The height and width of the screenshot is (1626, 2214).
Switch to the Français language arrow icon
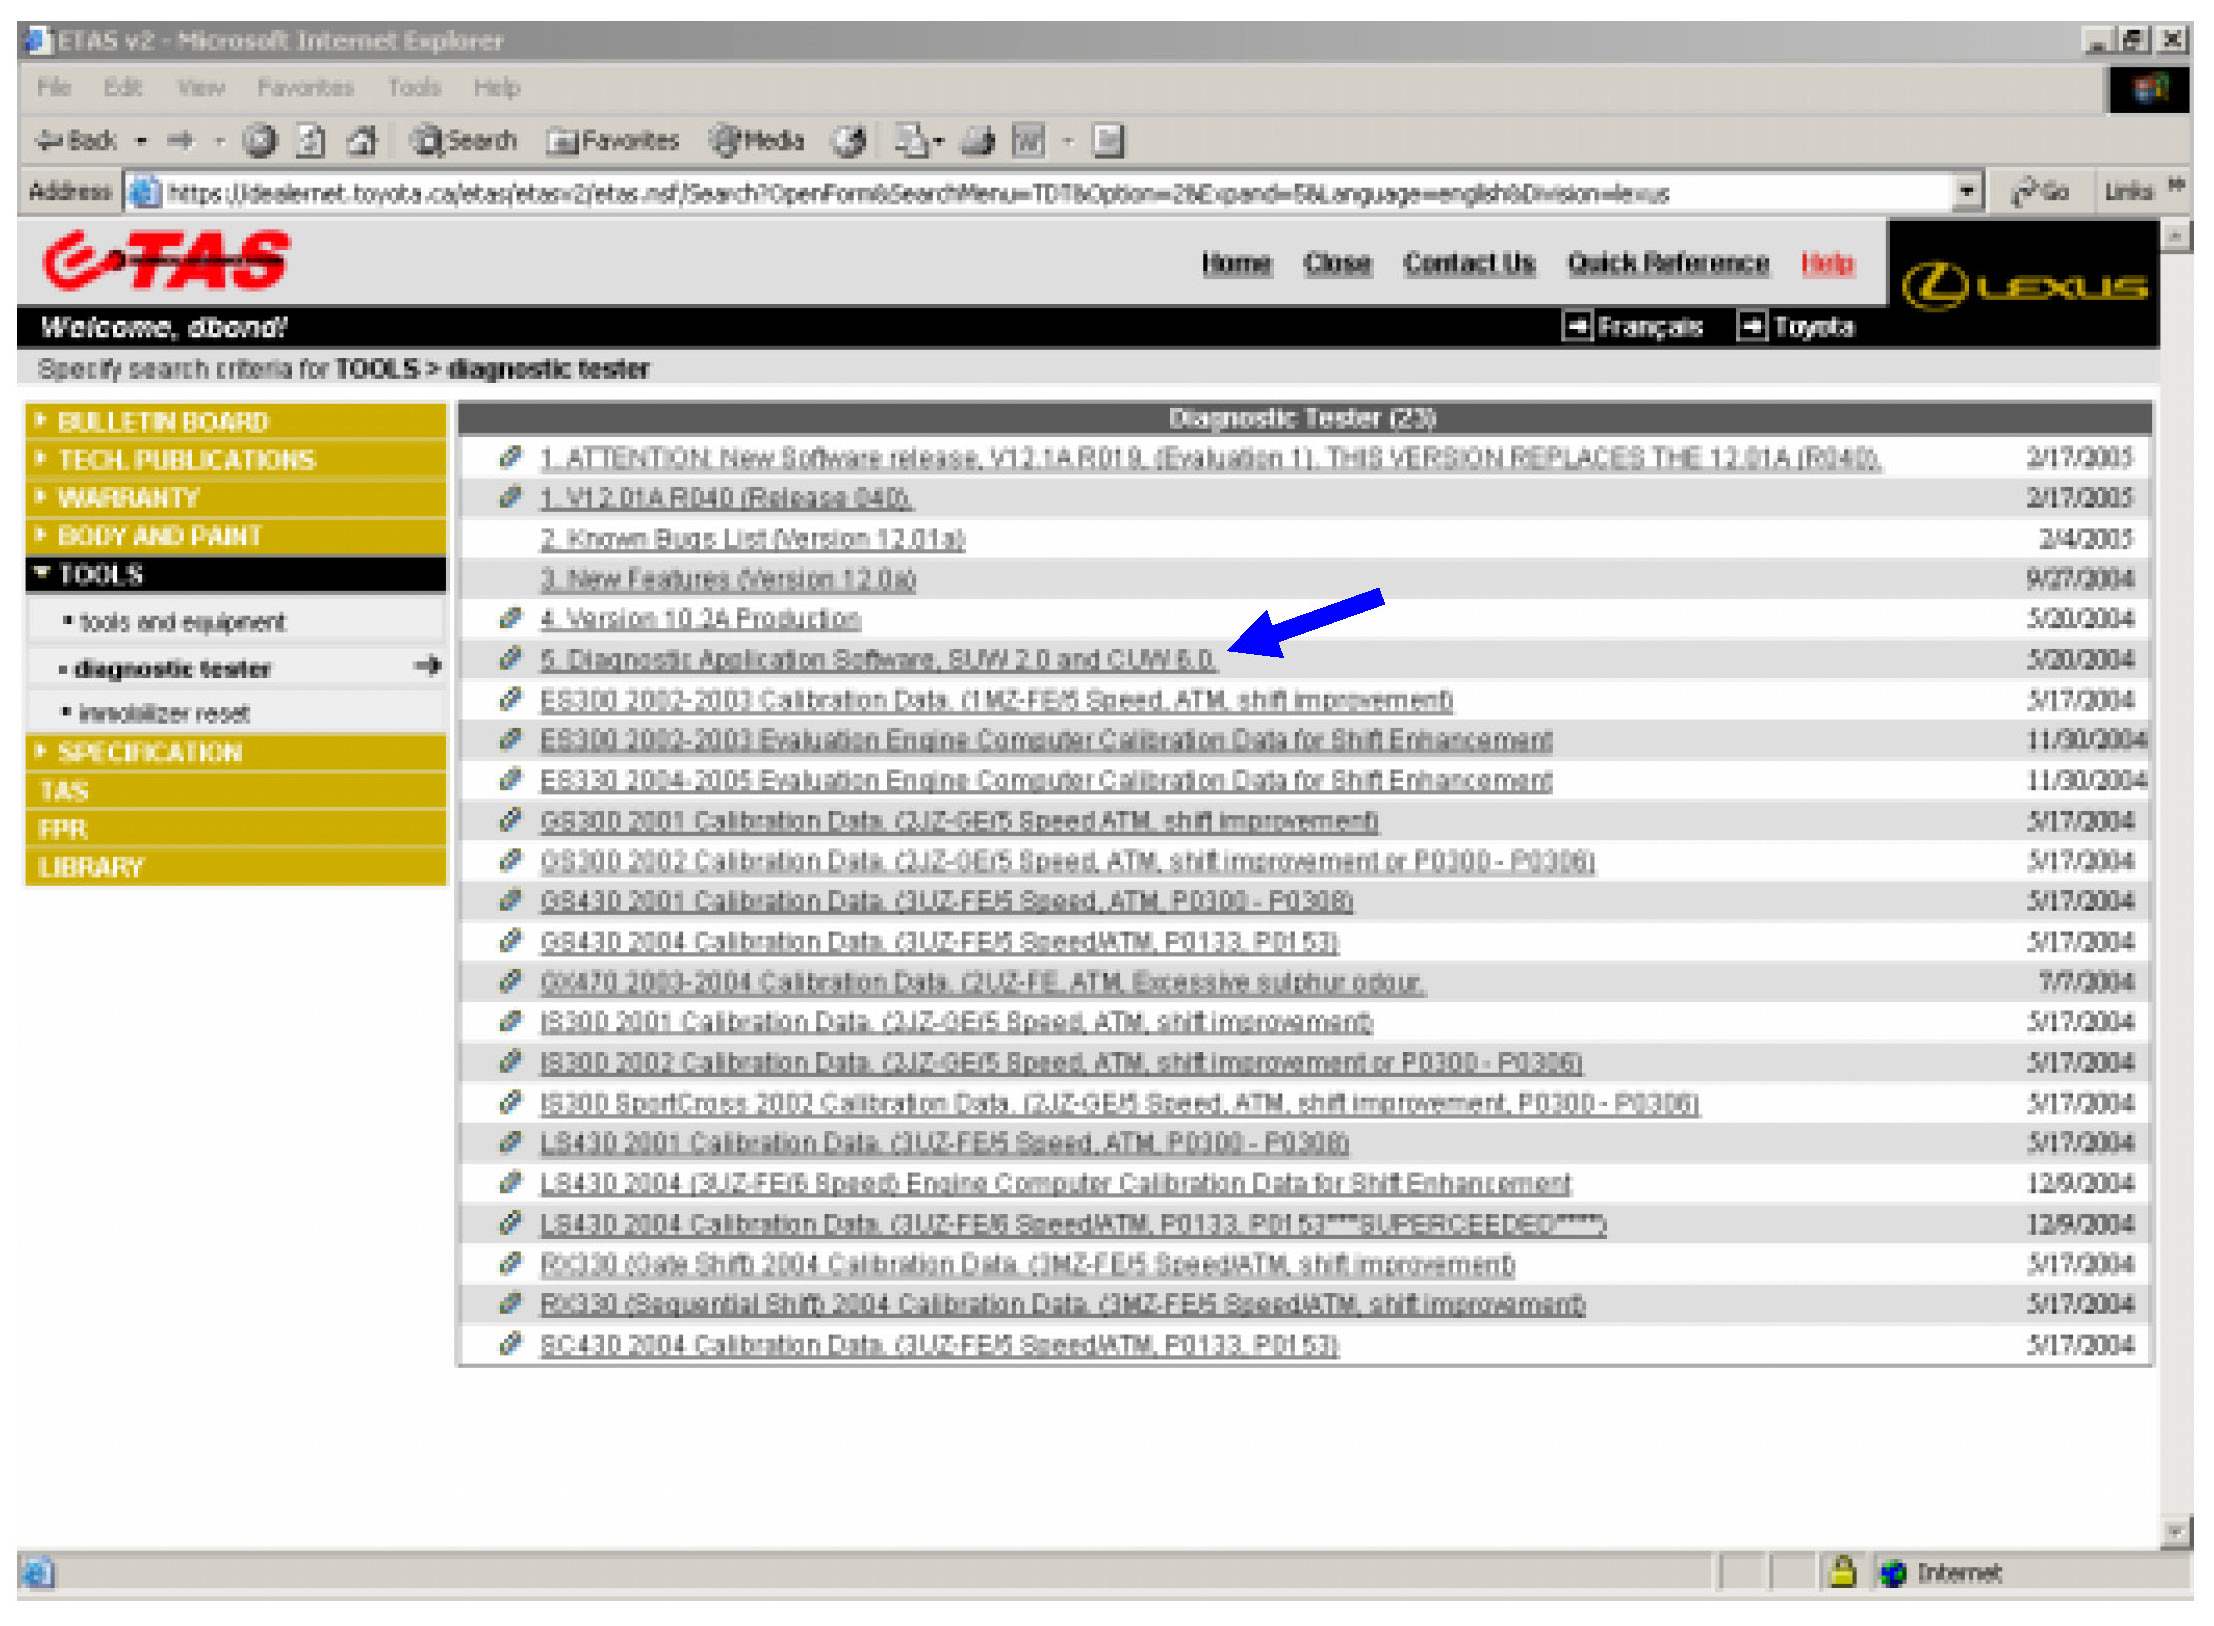pyautogui.click(x=1576, y=326)
